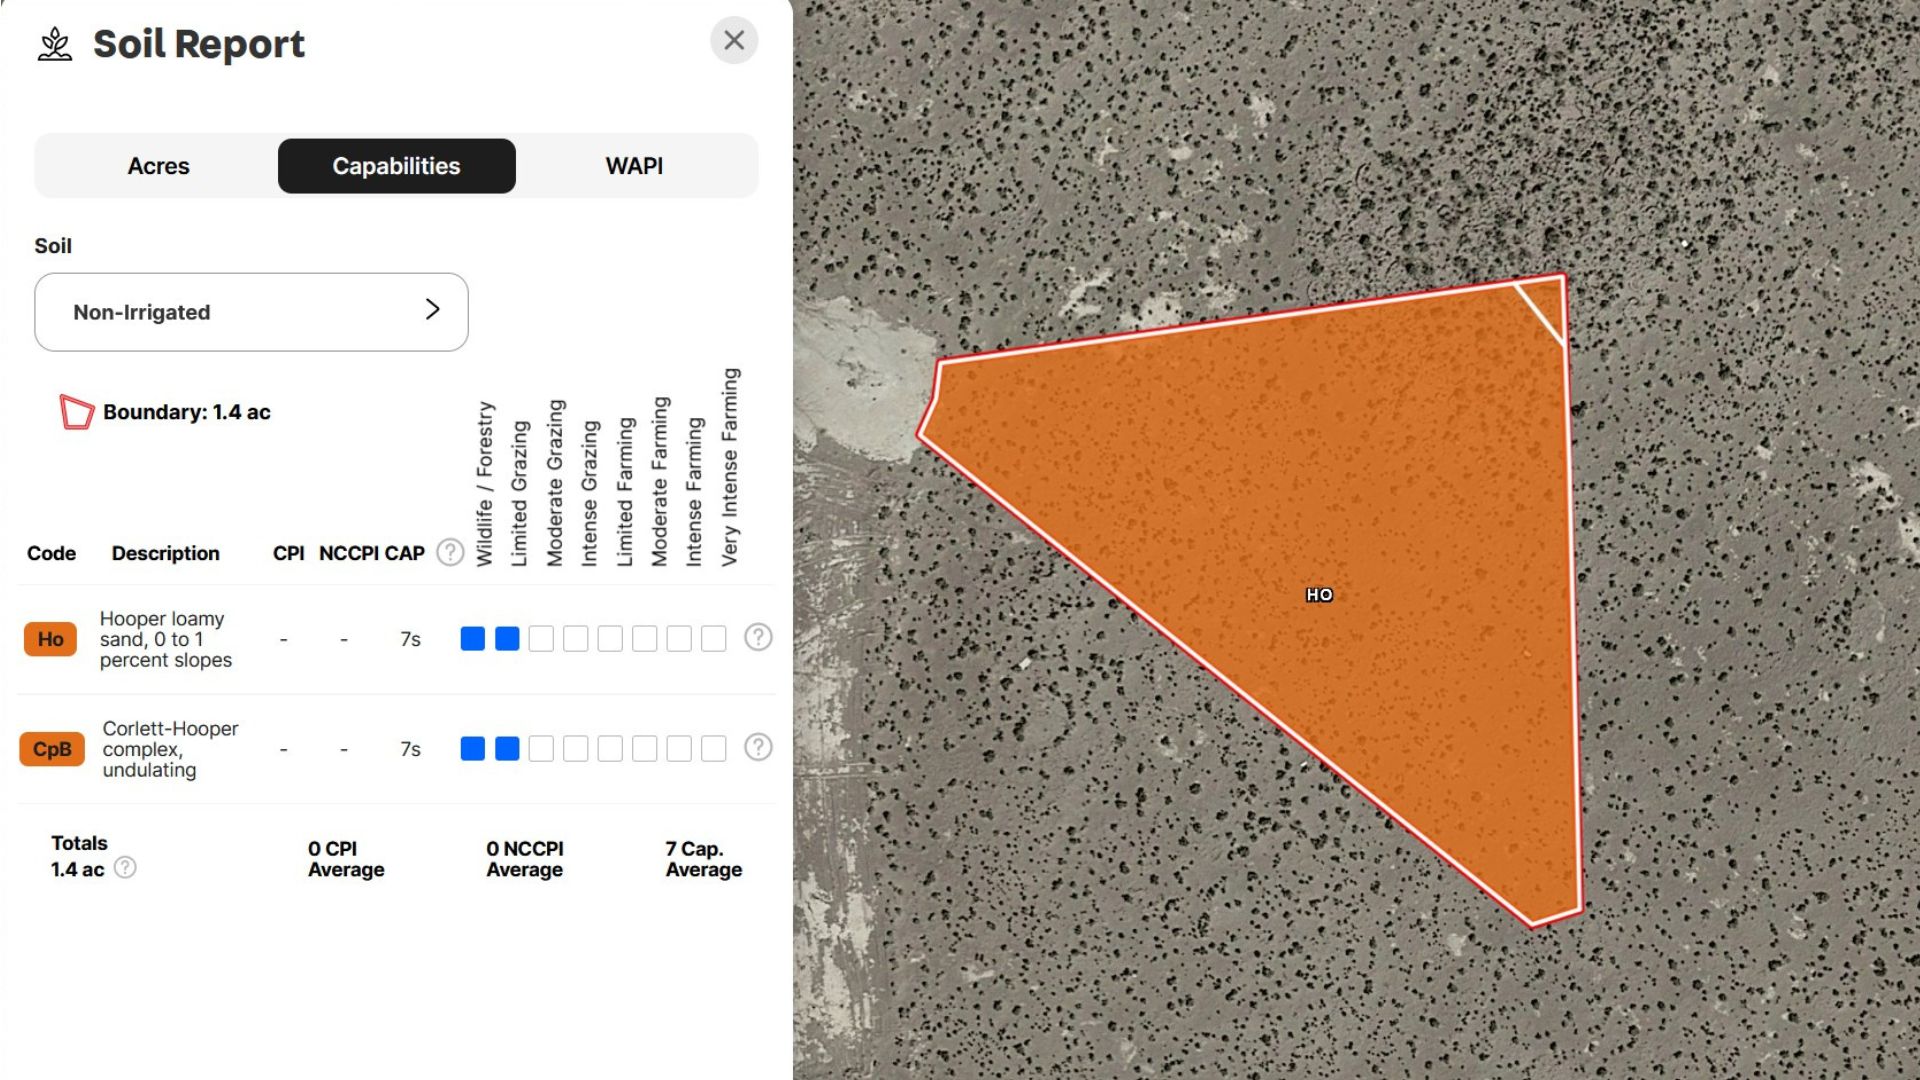Screen dimensions: 1920x1080
Task: Click the red boundary shape icon
Action: [x=76, y=412]
